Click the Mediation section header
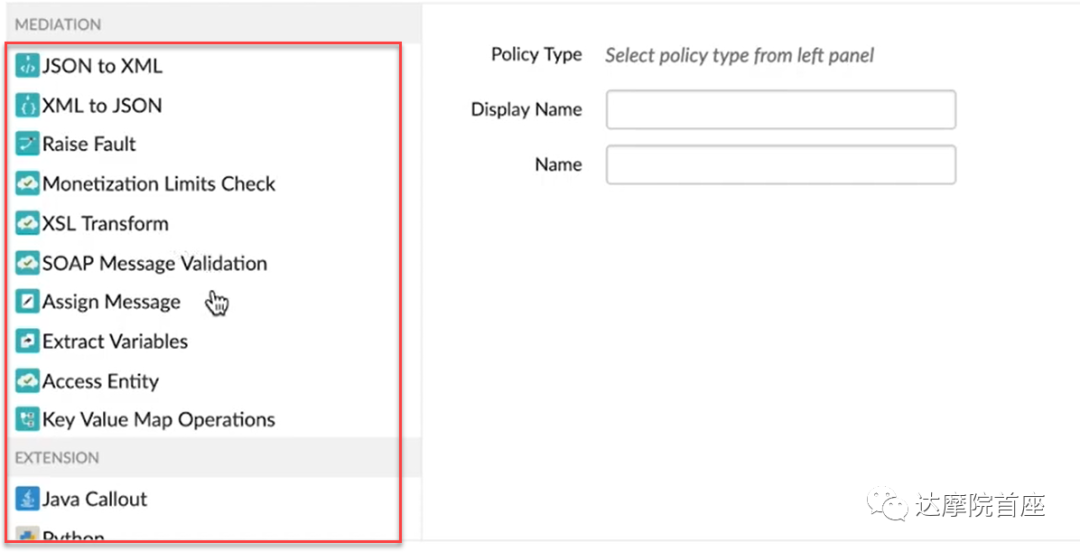Screen dimensions: 1080x552 point(58,24)
